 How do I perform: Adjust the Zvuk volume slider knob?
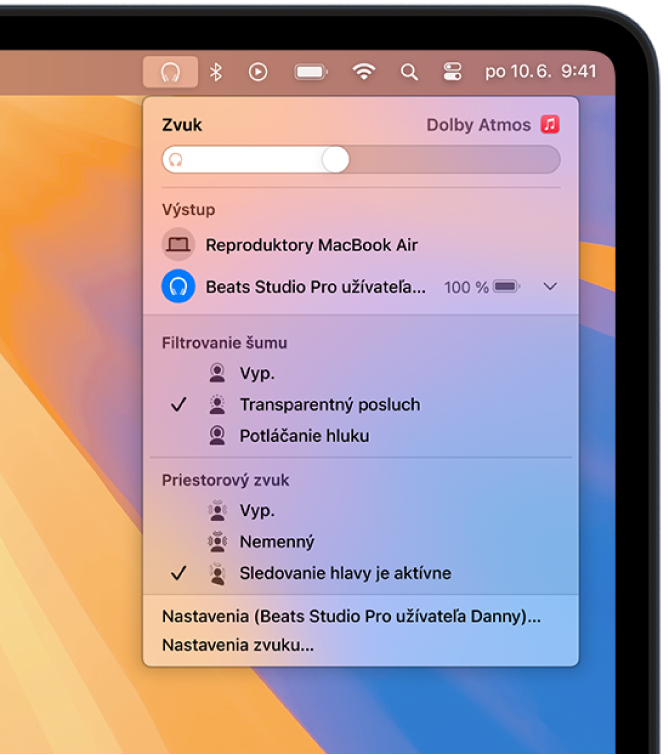(x=336, y=159)
